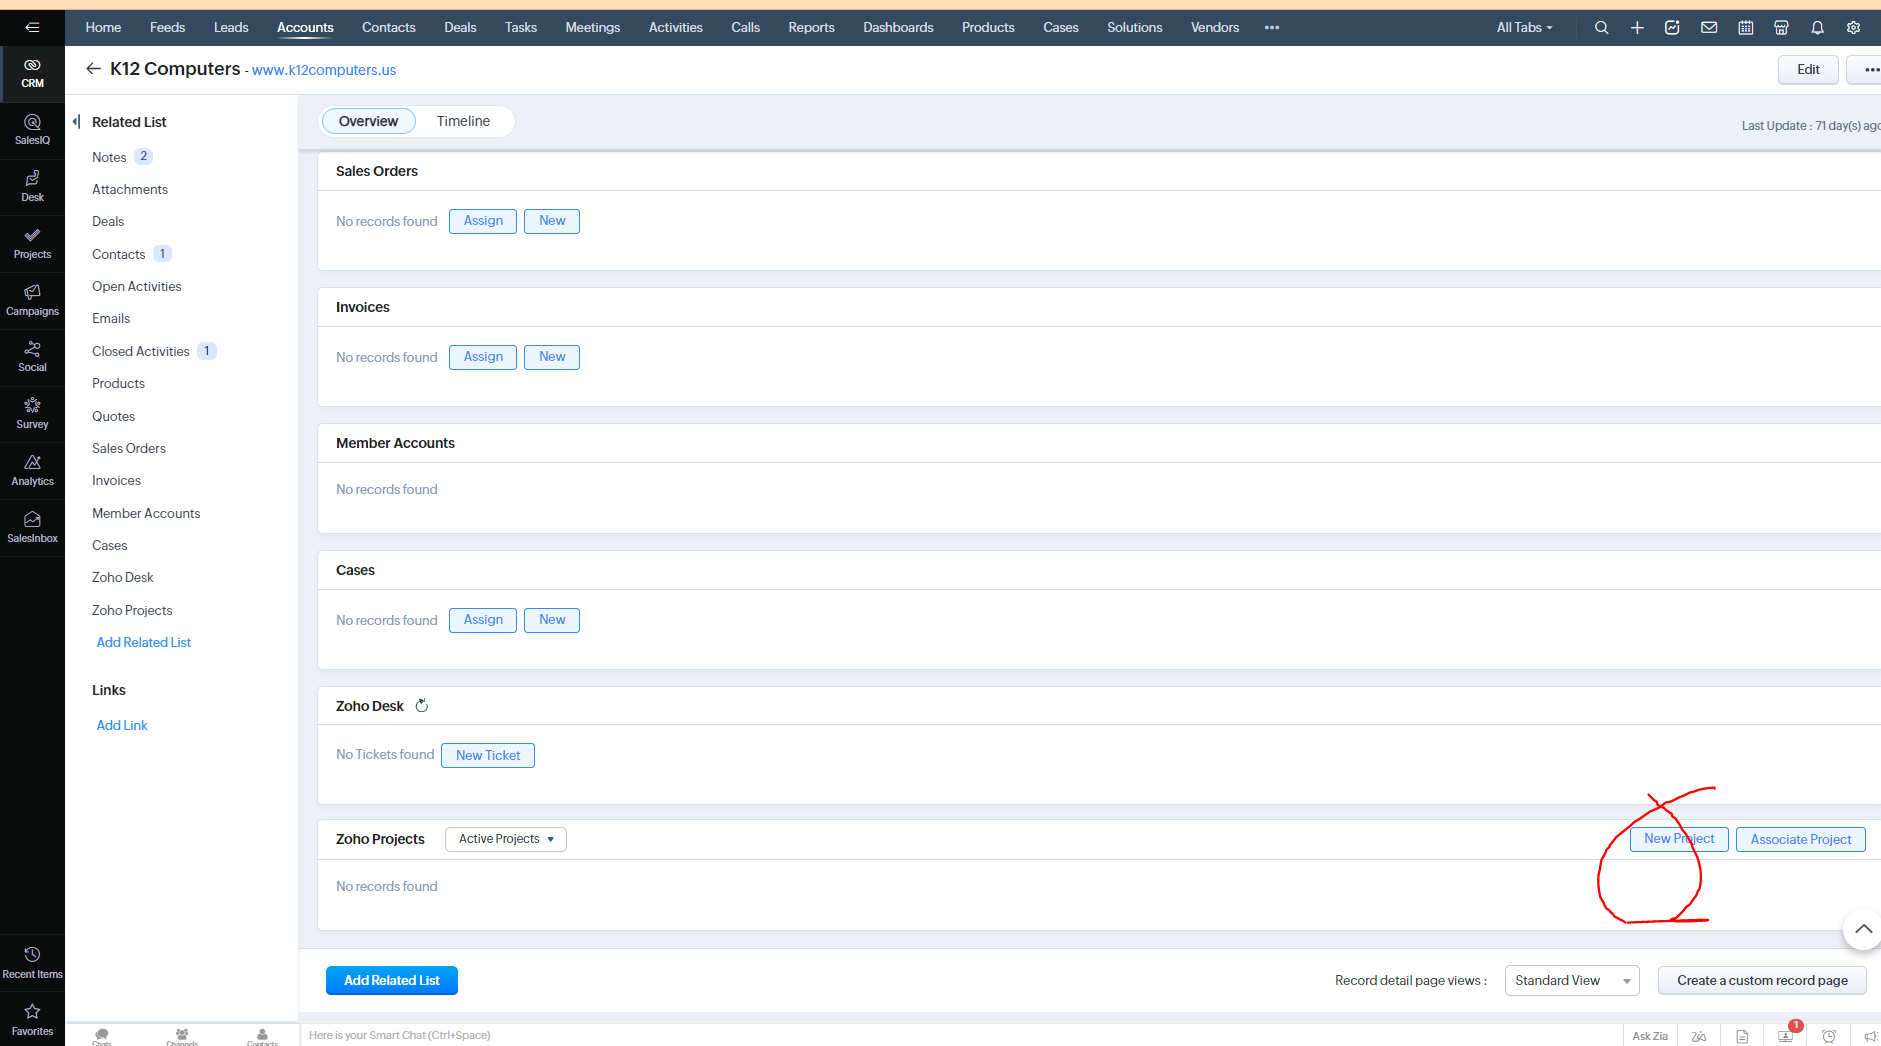Click New in the Cases section

click(x=552, y=620)
